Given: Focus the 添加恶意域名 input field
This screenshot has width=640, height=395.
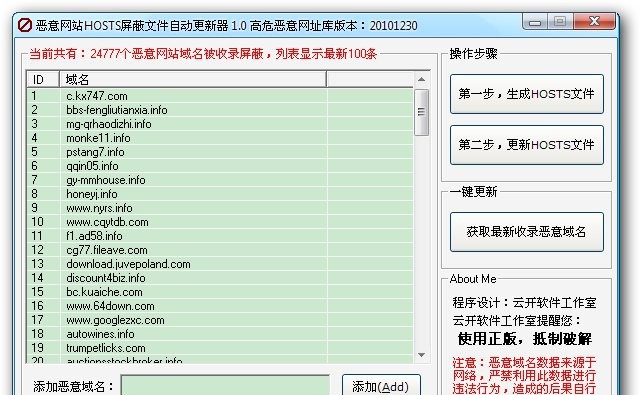Looking at the screenshot, I should [225, 386].
